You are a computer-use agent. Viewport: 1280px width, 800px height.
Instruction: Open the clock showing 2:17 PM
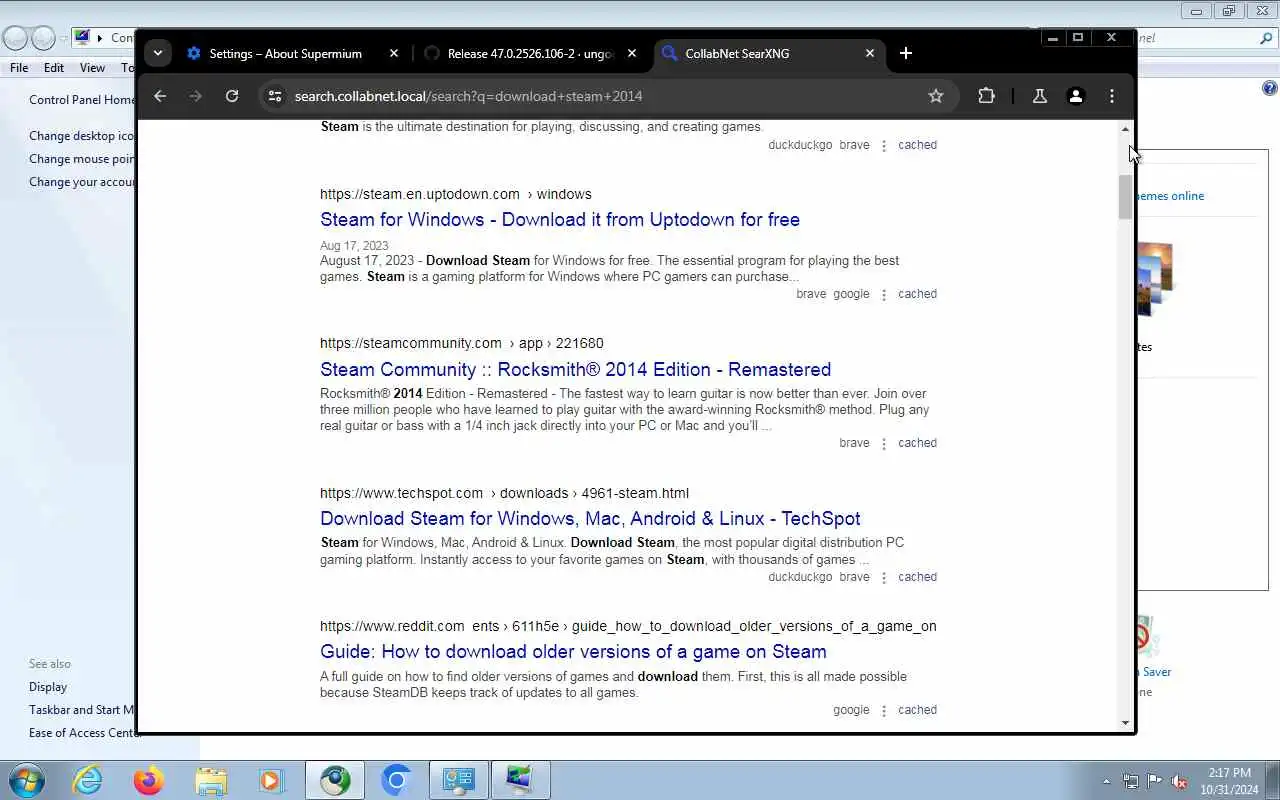tap(1229, 781)
